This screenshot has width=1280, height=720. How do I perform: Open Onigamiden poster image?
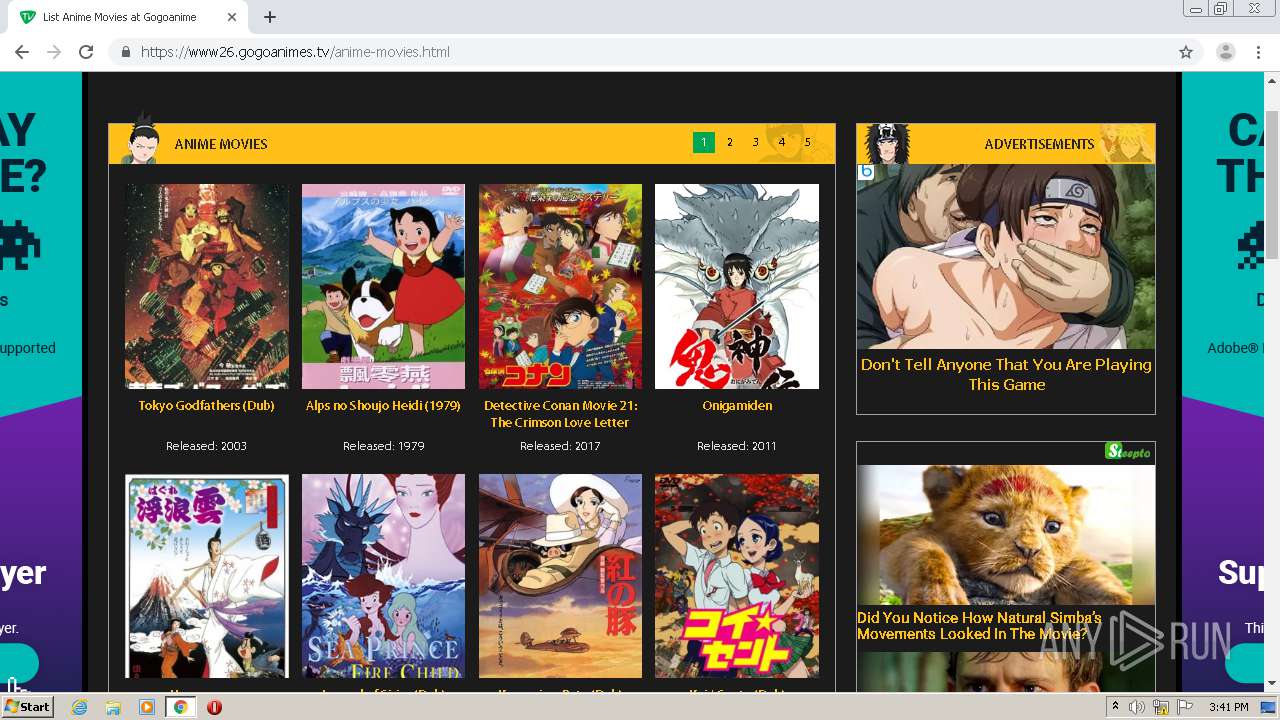(737, 286)
